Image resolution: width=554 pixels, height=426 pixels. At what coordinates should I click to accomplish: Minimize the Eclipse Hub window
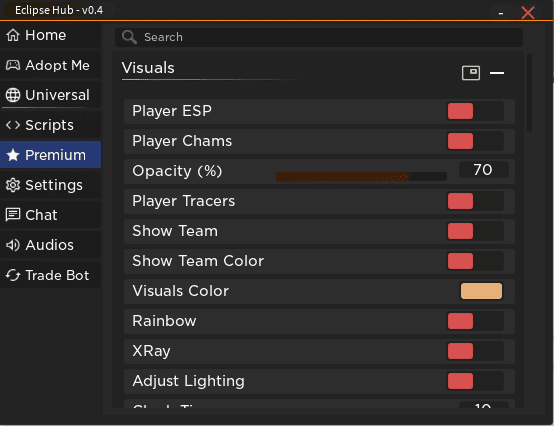[x=501, y=13]
